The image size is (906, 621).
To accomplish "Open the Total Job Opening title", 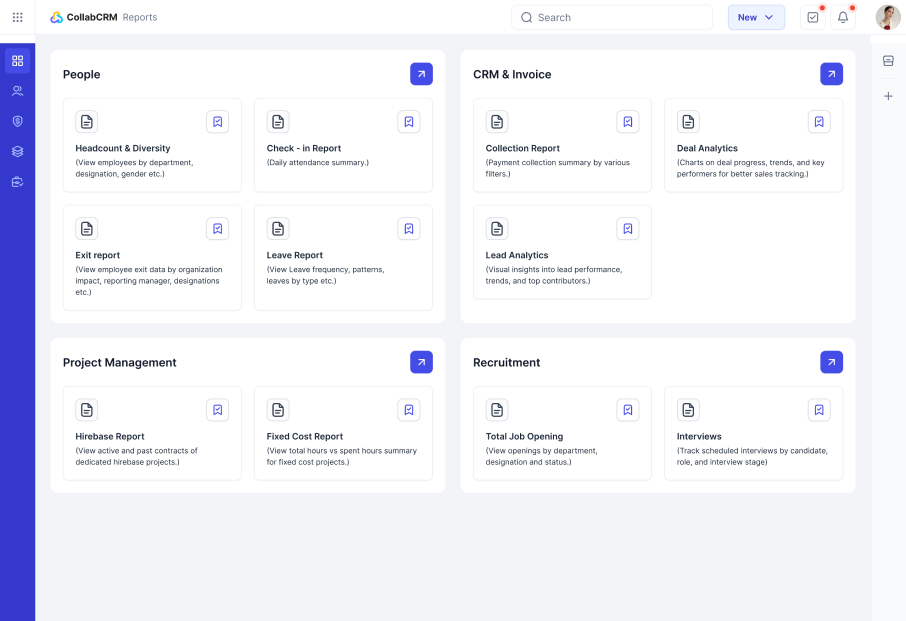I will 524,437.
